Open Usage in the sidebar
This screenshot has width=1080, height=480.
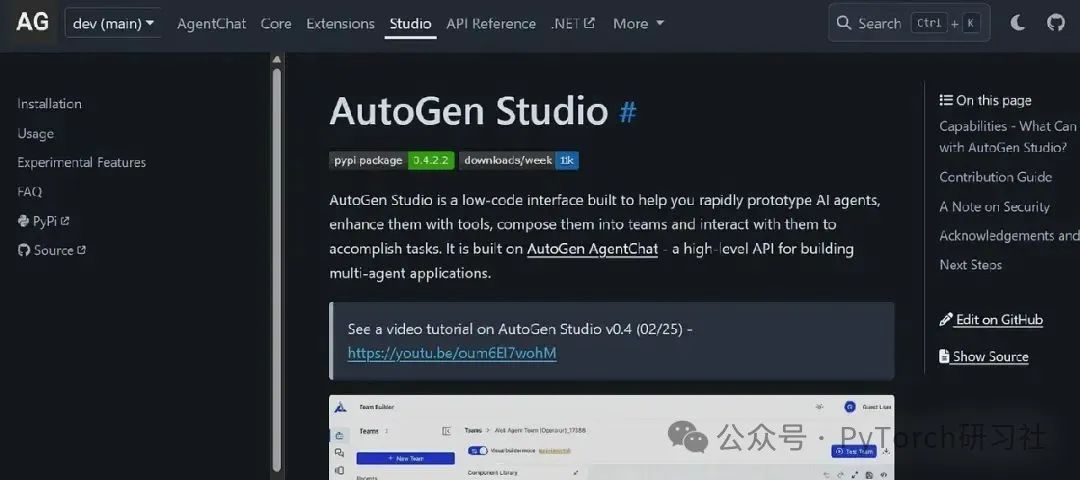coord(35,134)
